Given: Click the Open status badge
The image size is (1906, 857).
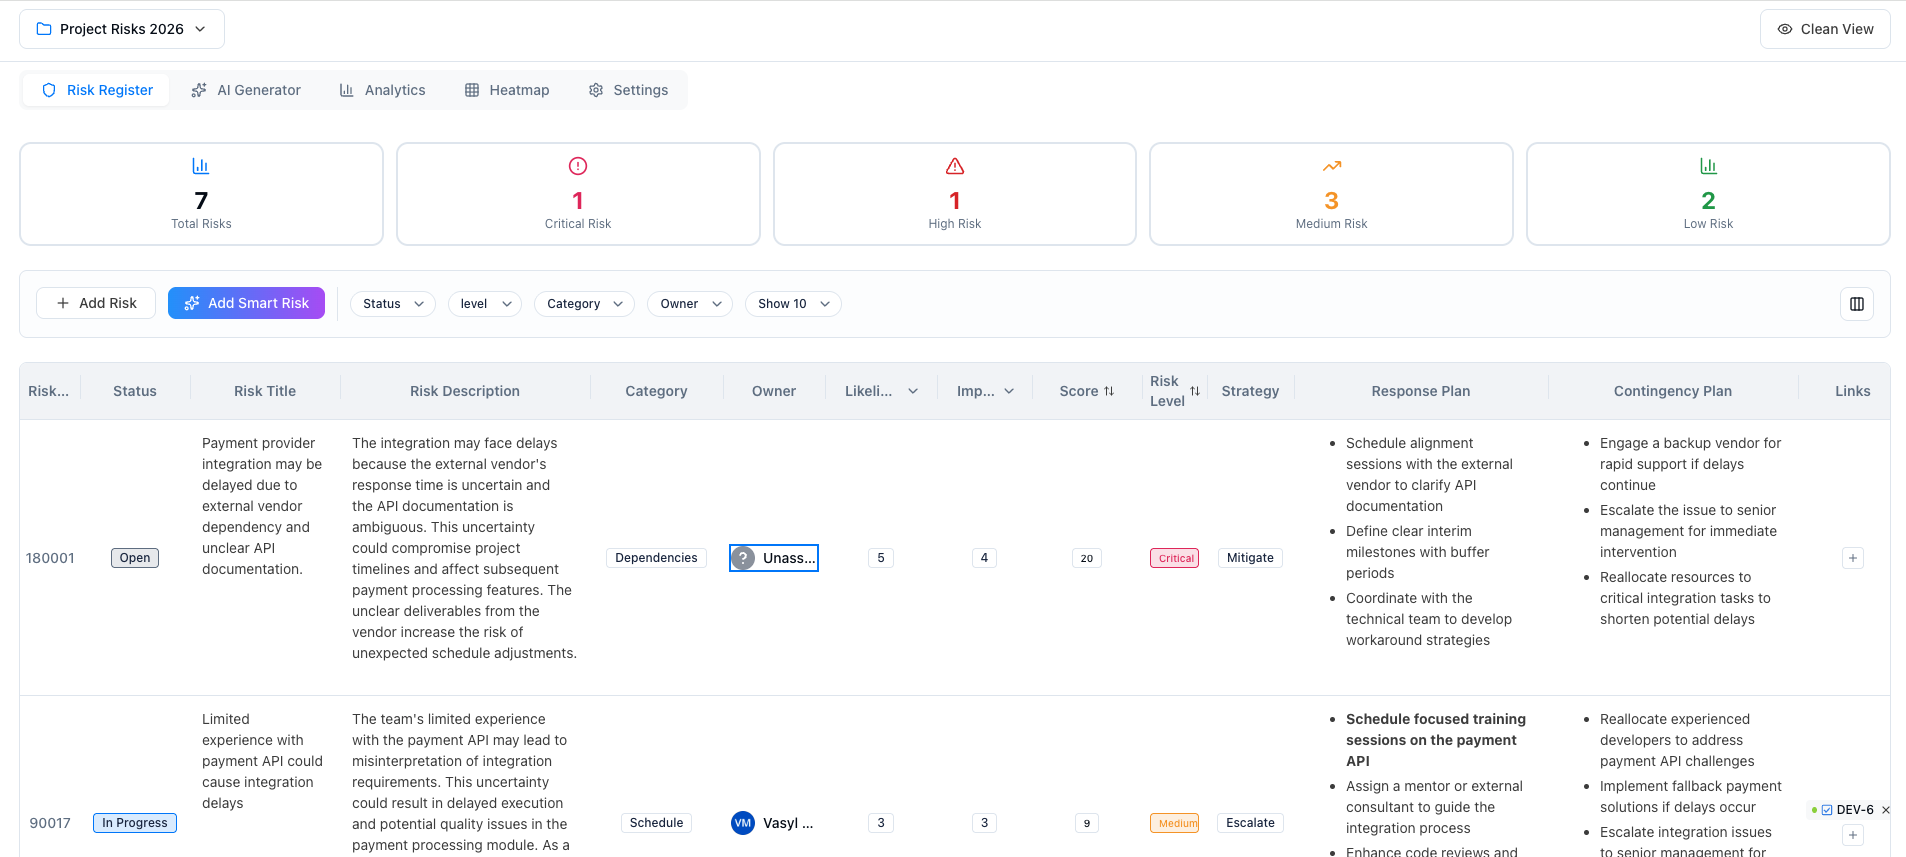Looking at the screenshot, I should click(x=135, y=558).
